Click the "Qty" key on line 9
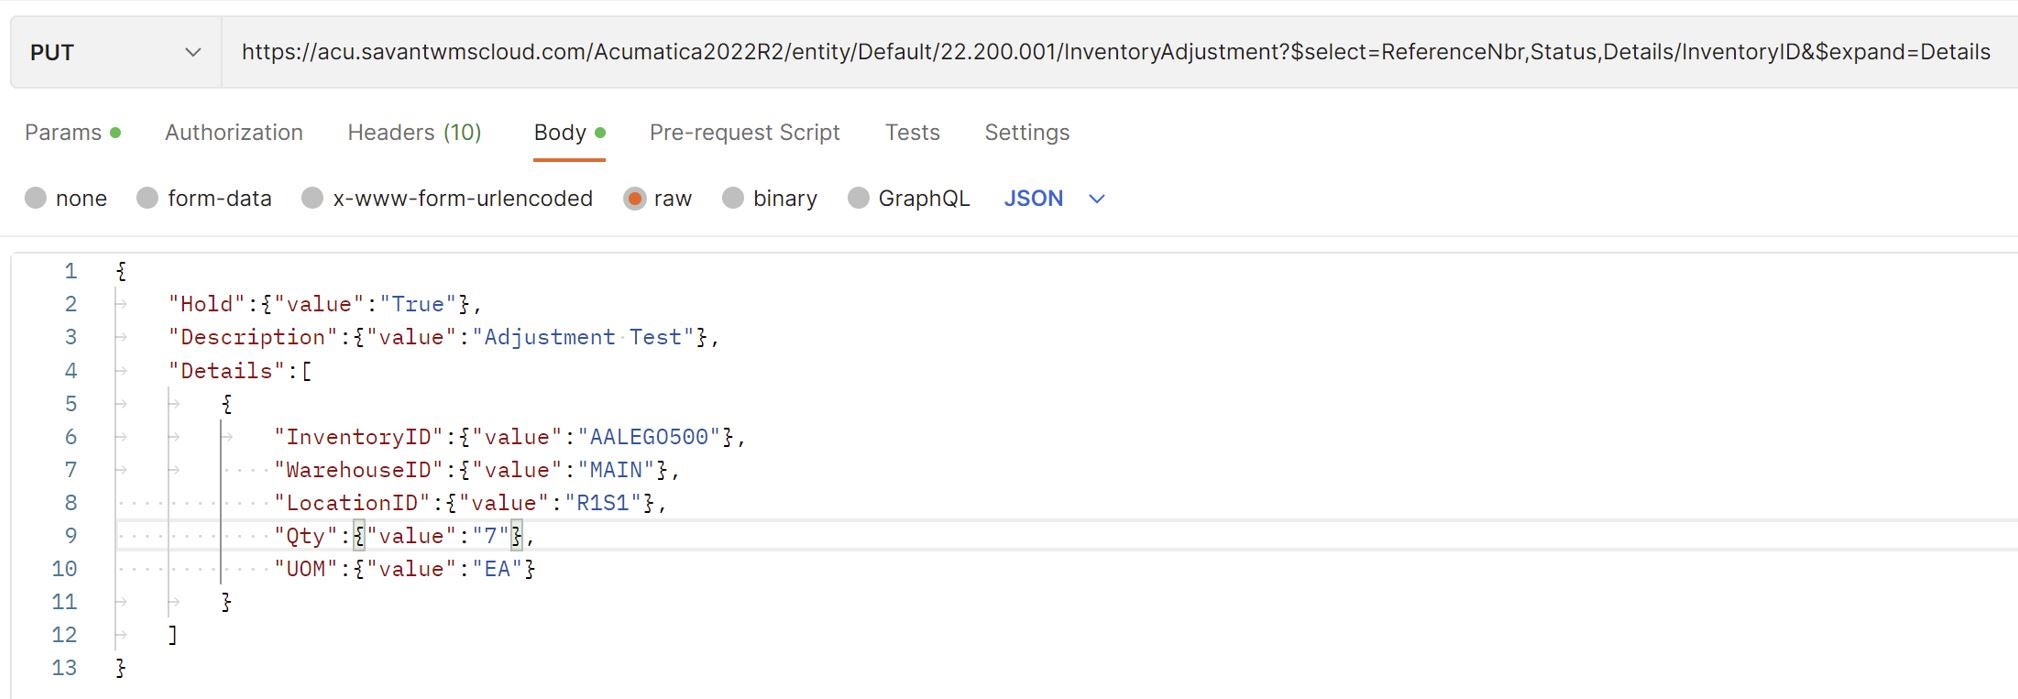 306,536
